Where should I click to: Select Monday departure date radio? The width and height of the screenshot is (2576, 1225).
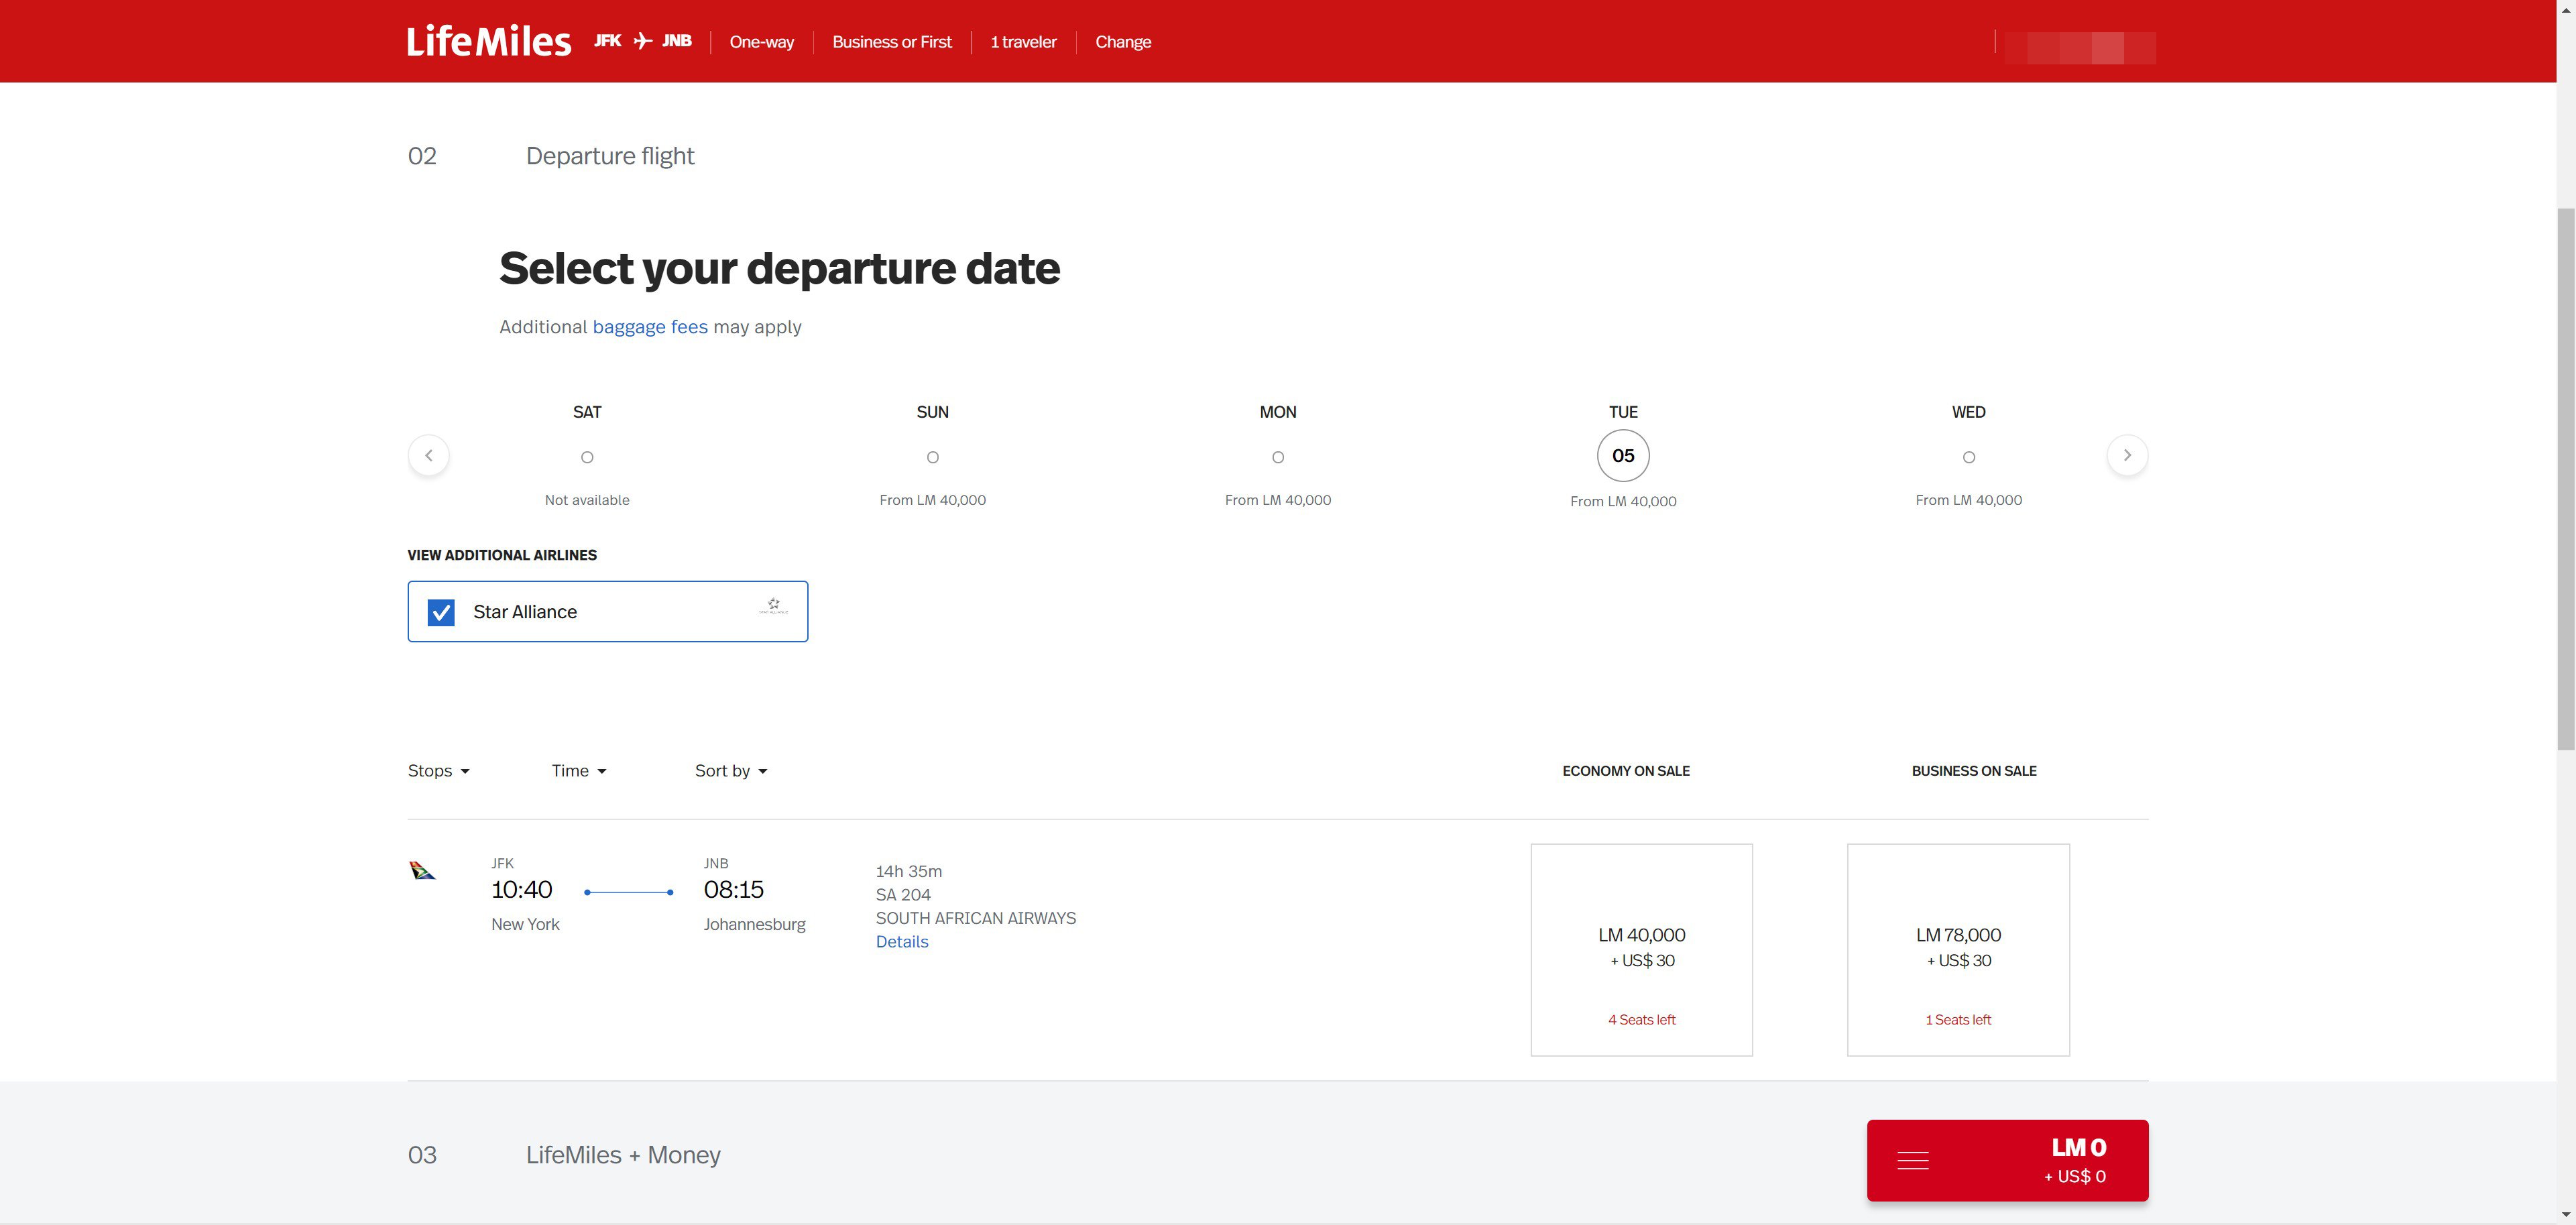(x=1278, y=458)
